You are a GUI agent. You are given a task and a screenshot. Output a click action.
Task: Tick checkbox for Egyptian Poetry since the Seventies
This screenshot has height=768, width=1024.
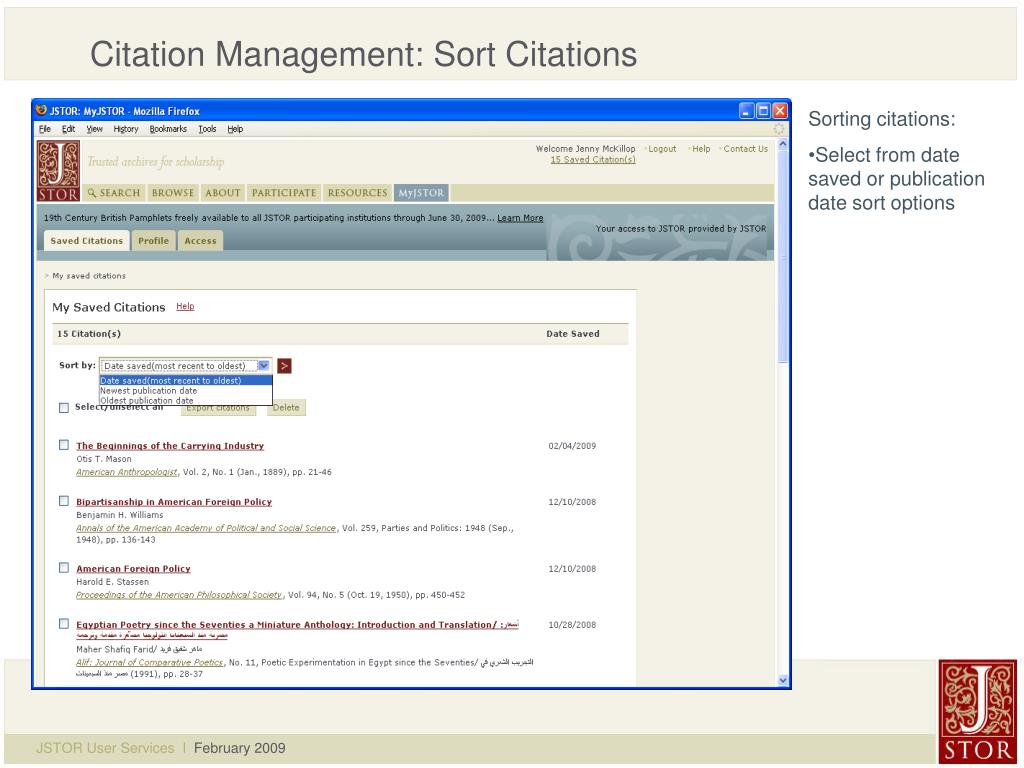coord(64,624)
